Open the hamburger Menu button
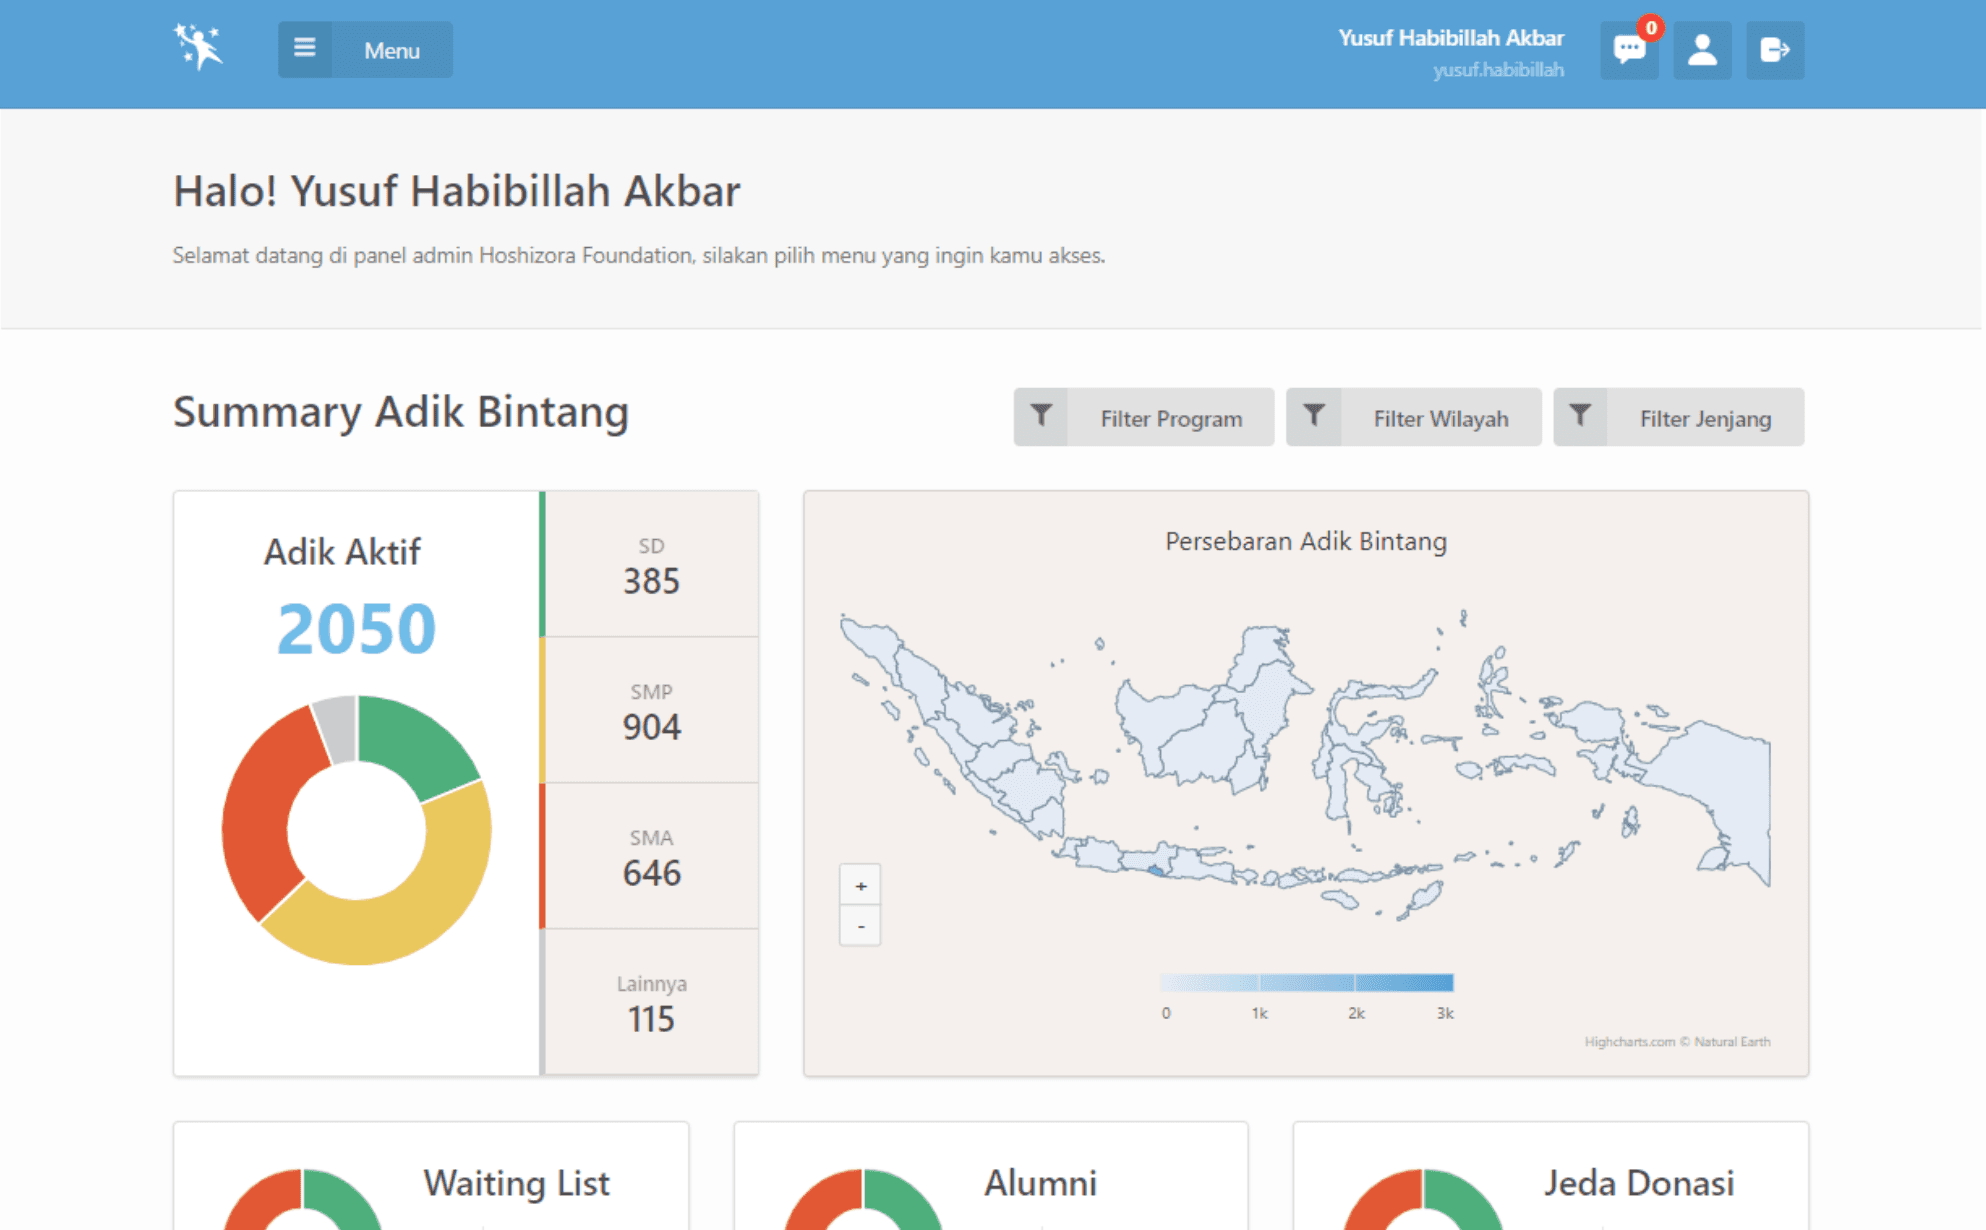 pos(365,50)
